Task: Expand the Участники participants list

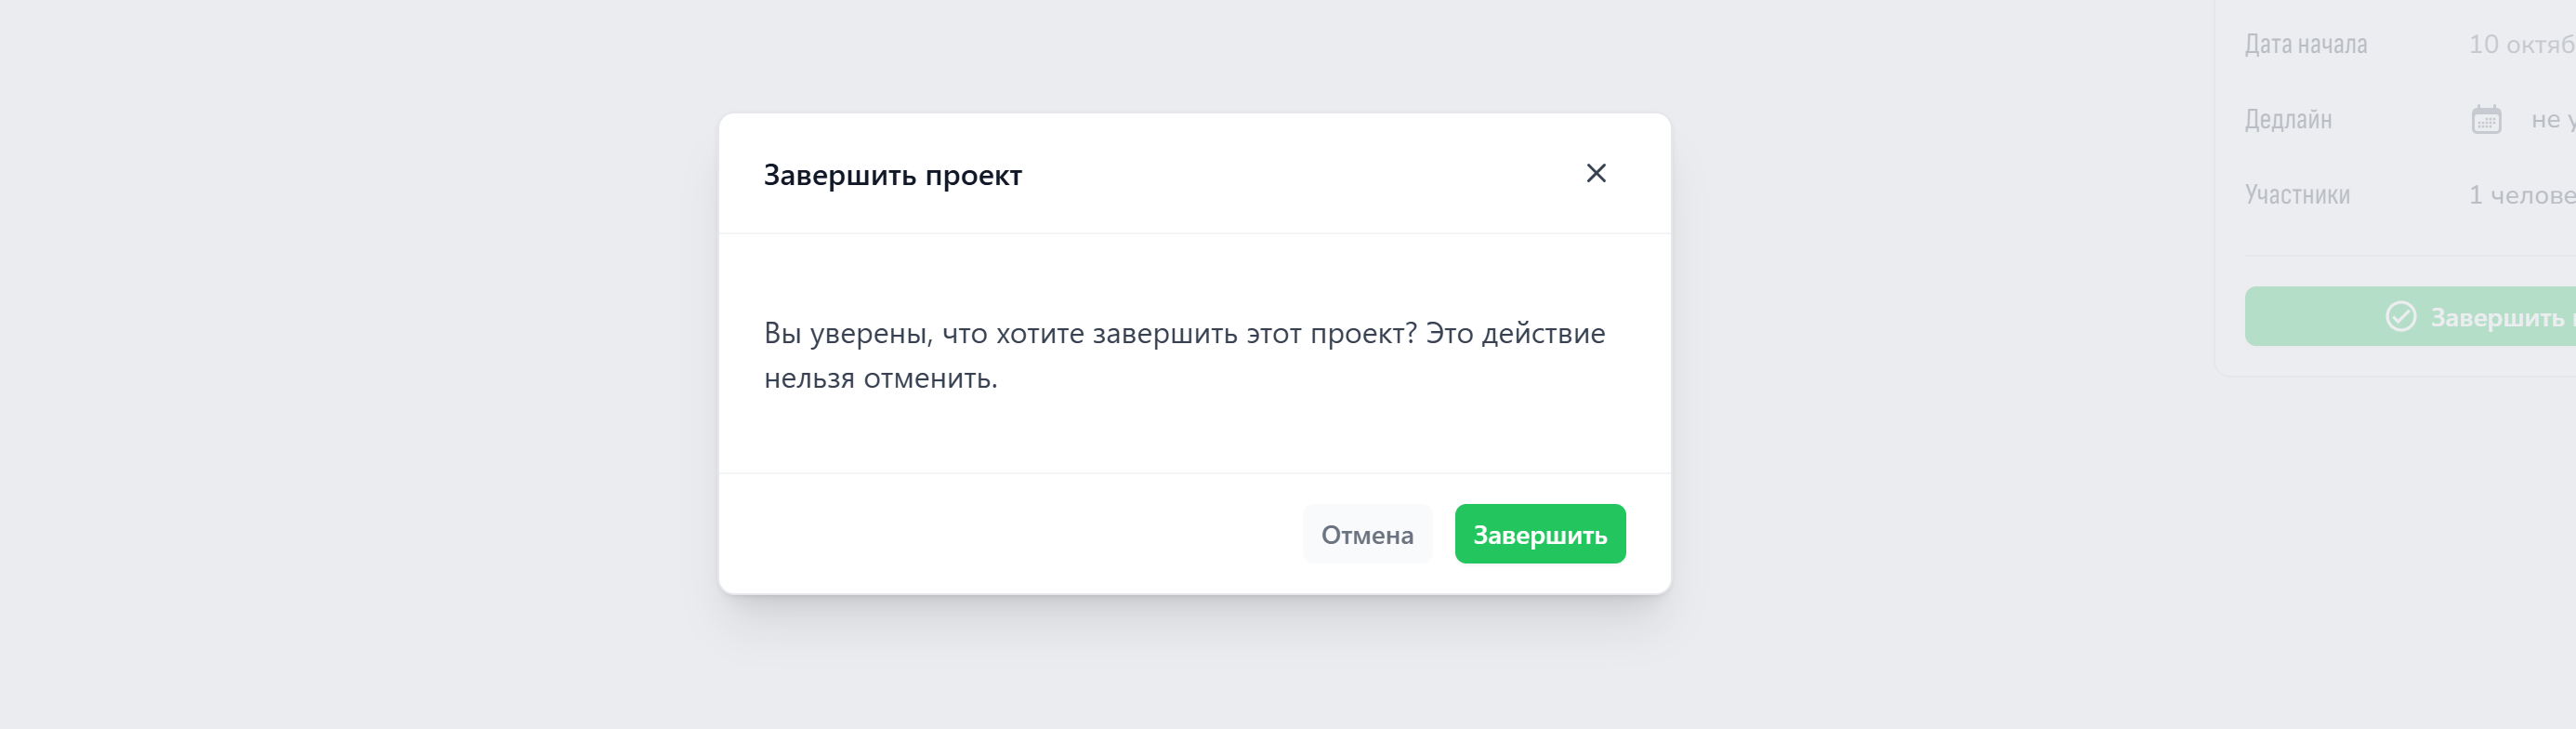Action: click(x=2298, y=195)
